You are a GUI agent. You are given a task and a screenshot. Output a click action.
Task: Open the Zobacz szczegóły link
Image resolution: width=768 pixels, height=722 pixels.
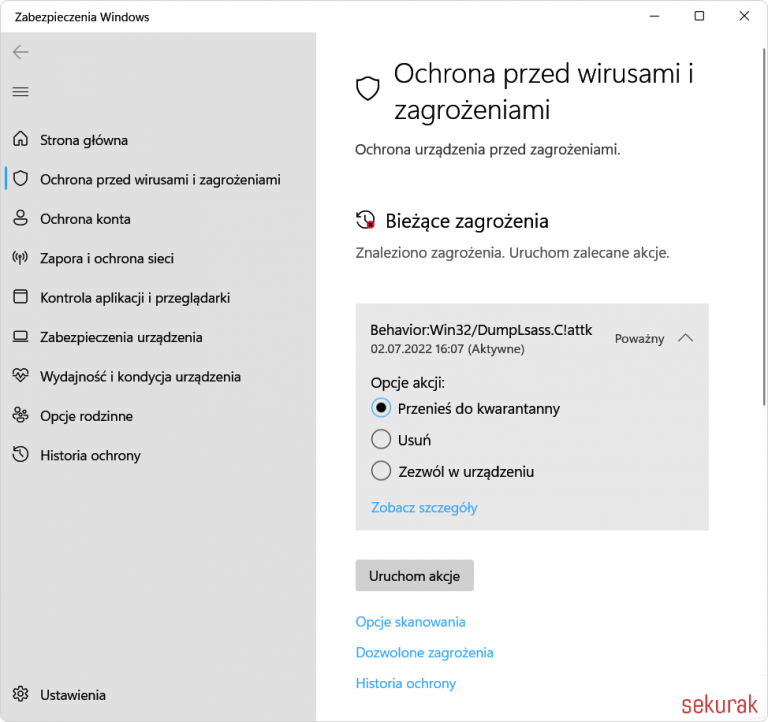tap(424, 507)
